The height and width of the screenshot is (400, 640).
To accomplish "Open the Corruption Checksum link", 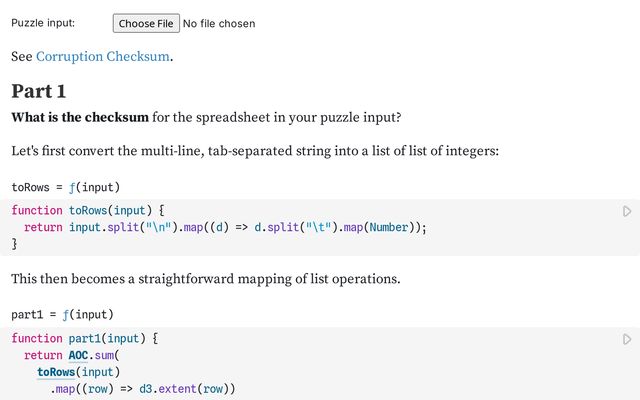I will point(103,57).
